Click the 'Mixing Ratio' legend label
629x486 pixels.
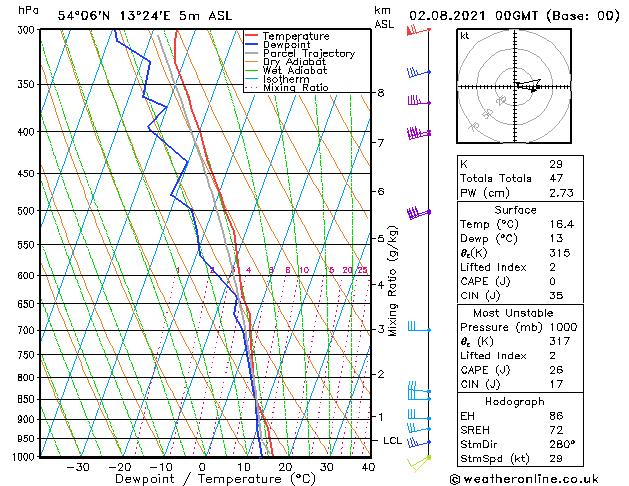click(296, 87)
